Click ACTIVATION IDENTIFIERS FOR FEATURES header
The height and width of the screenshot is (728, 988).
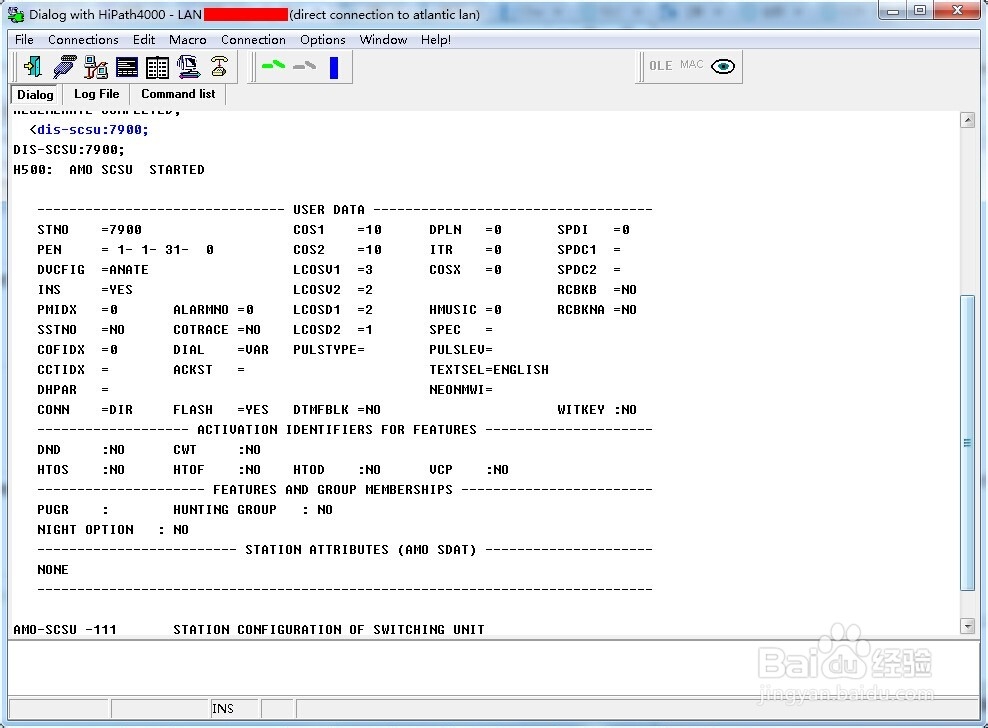click(x=337, y=430)
